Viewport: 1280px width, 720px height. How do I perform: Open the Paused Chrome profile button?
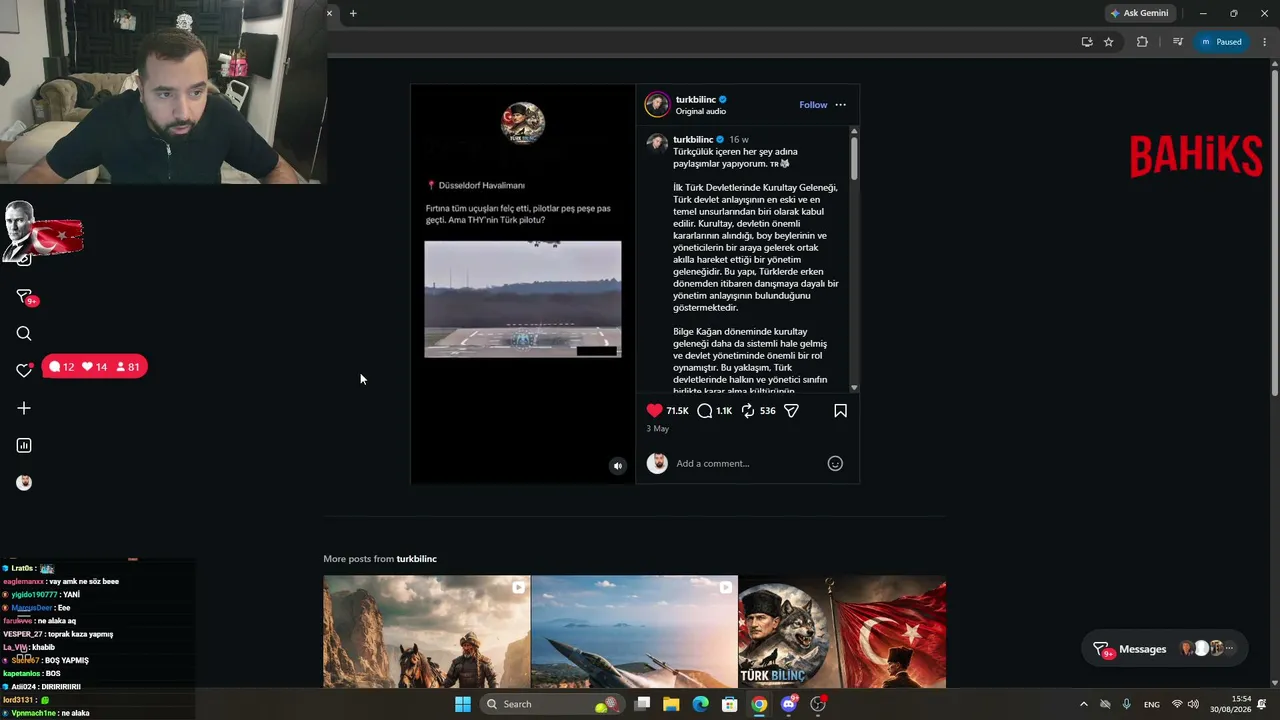[x=1222, y=42]
